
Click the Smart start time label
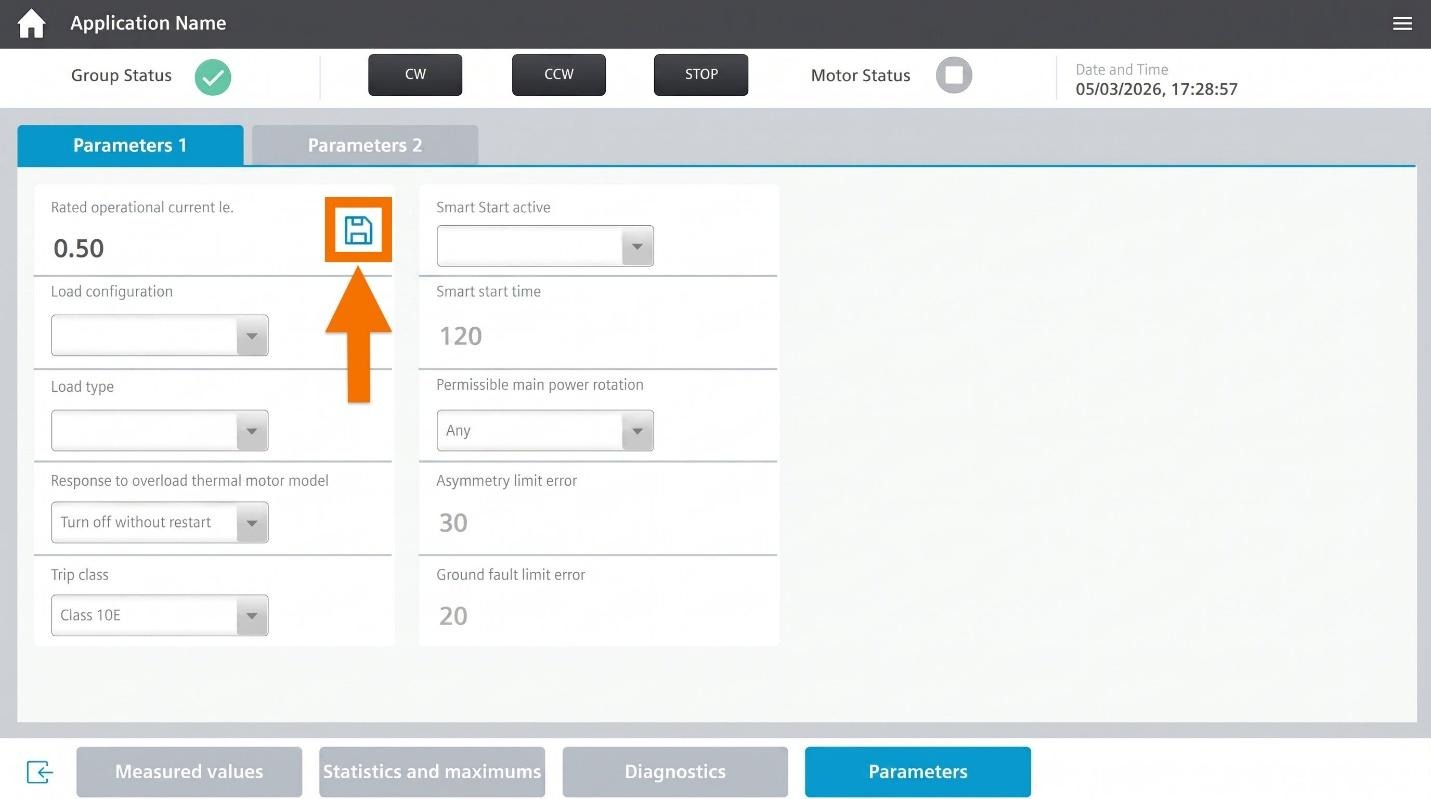coord(489,292)
